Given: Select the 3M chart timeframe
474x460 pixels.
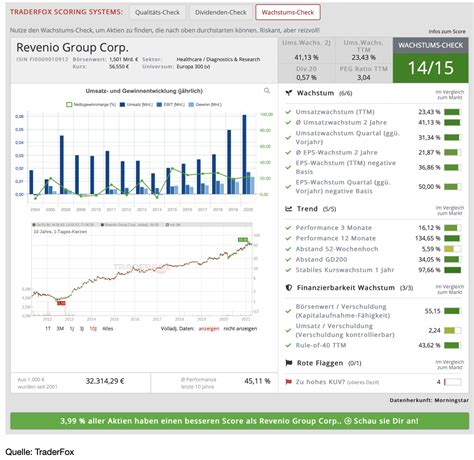Looking at the screenshot, I should click(60, 329).
